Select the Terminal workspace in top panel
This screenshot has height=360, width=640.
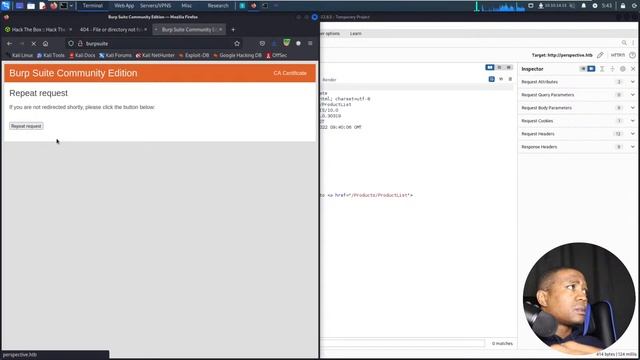click(93, 6)
